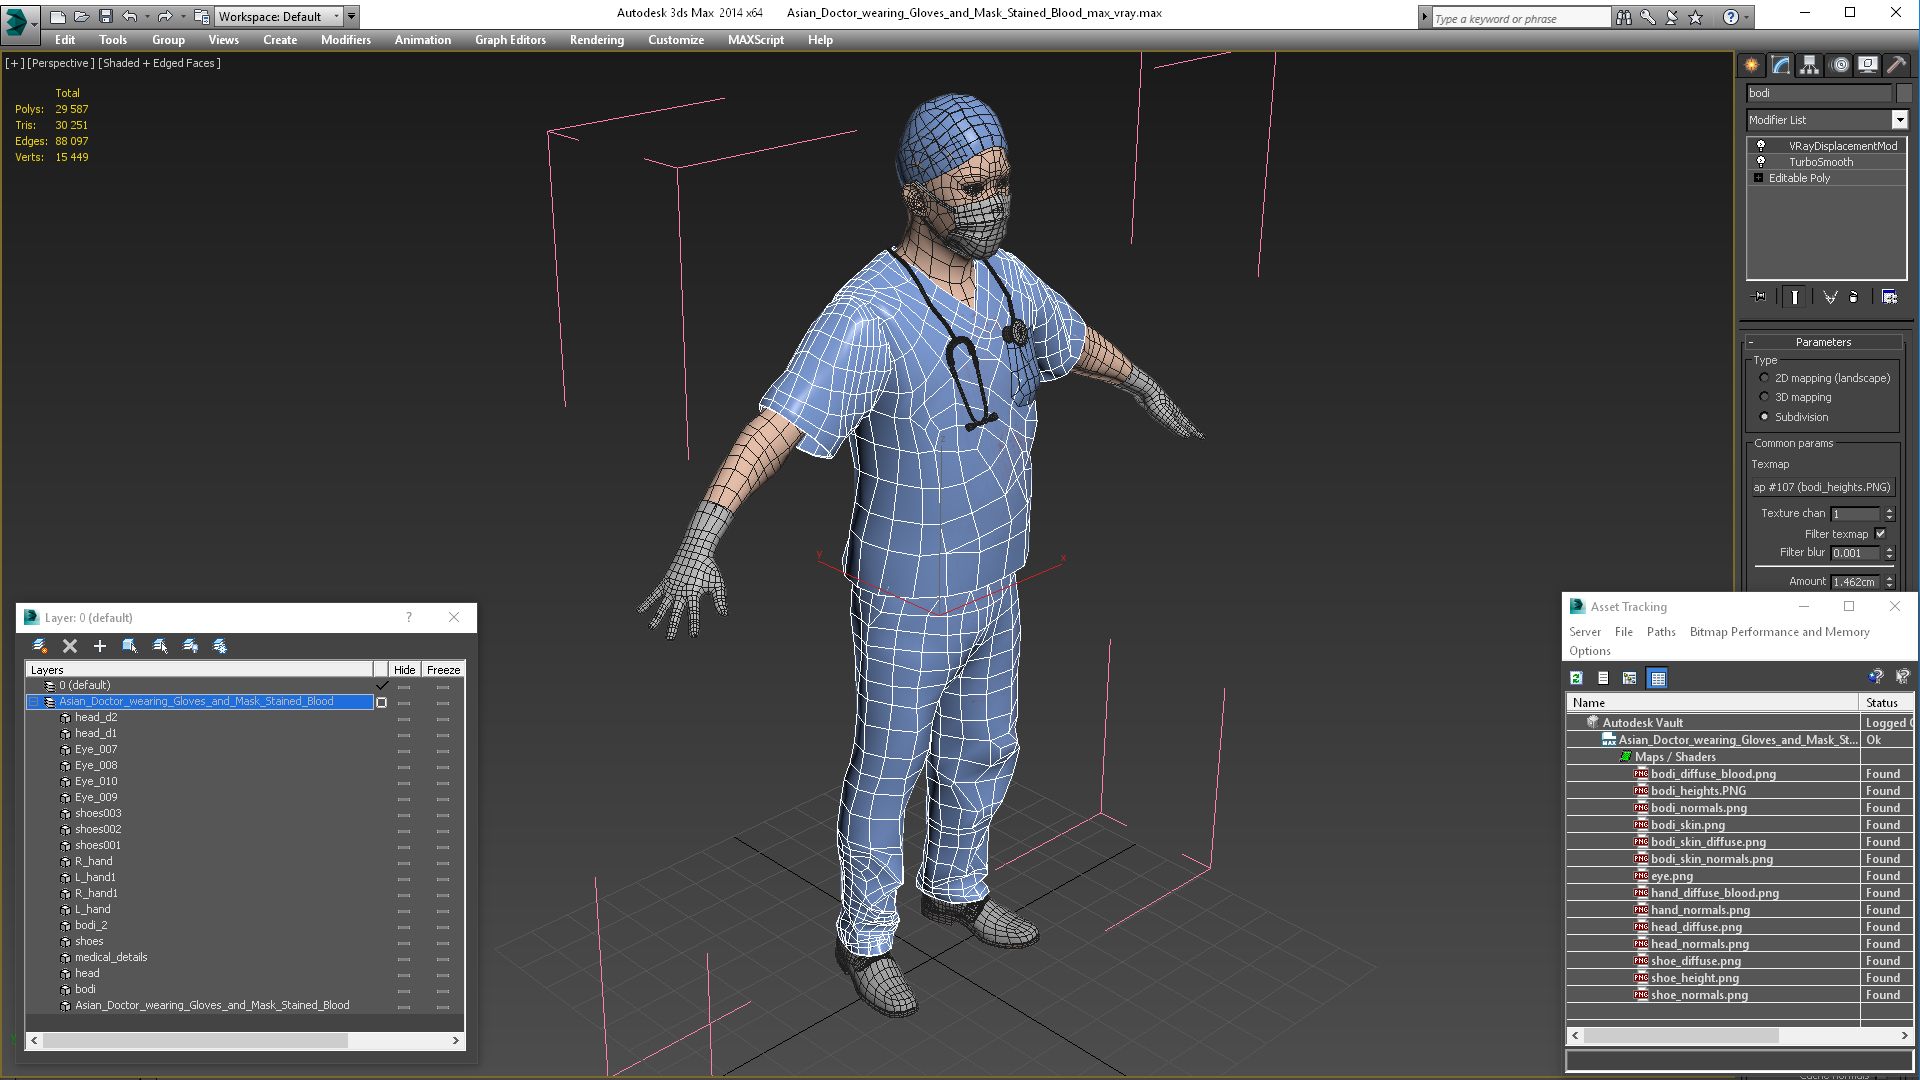
Task: Click Status column header in Asset Tracking
Action: [1886, 703]
